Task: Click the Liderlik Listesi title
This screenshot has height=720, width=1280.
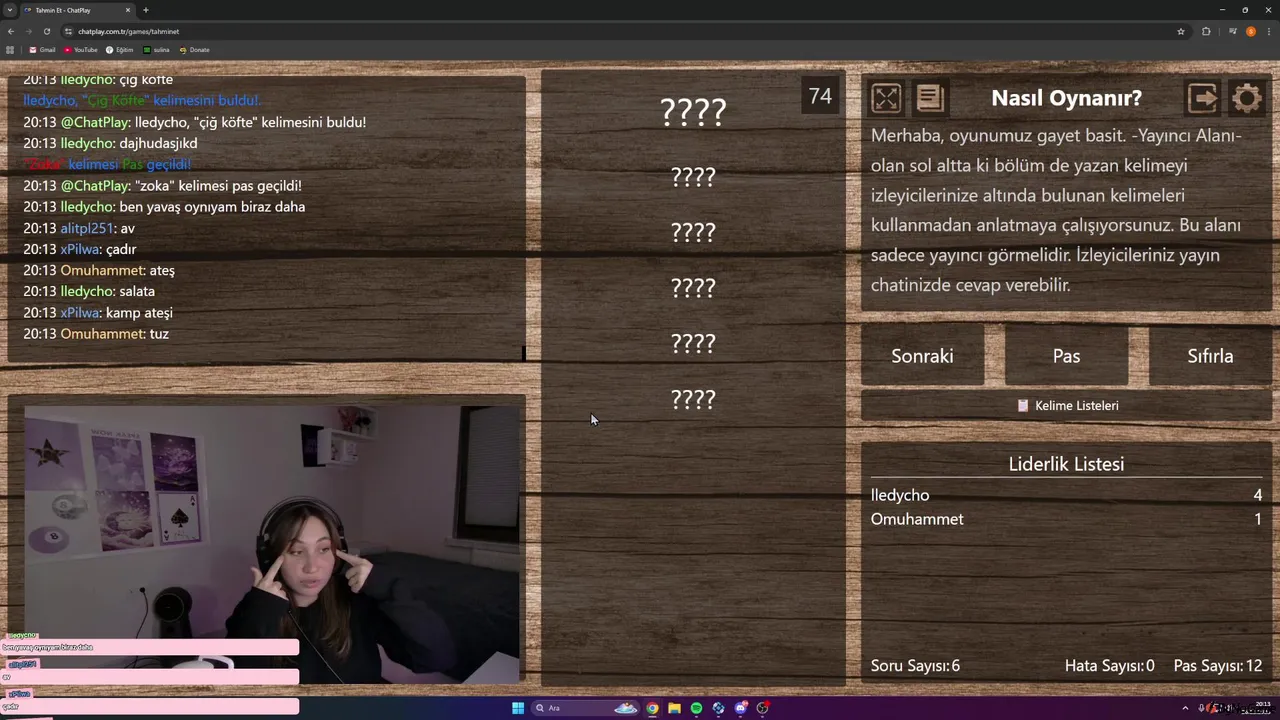Action: coord(1066,464)
